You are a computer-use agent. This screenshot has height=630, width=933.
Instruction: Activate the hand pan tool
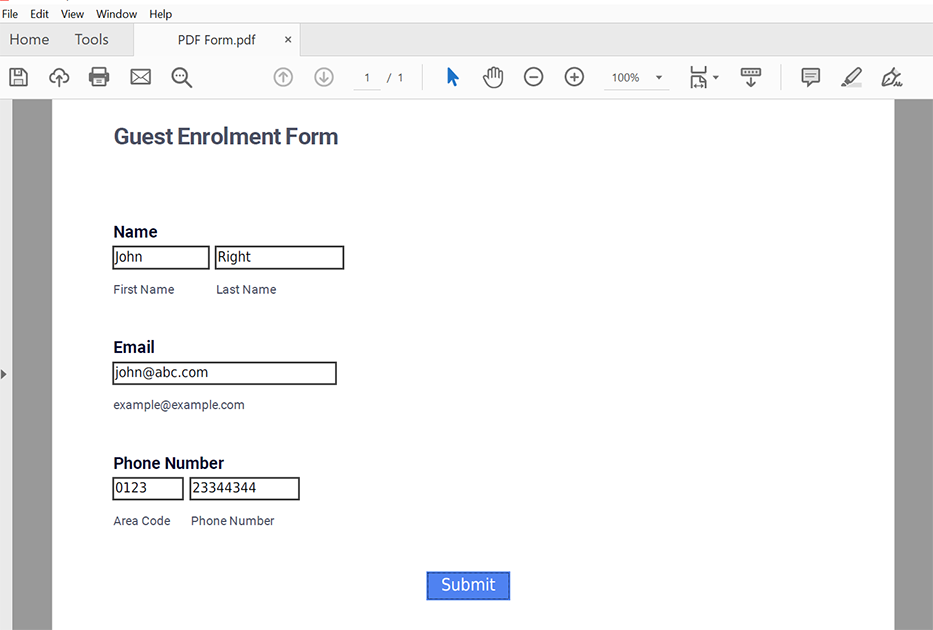click(493, 77)
